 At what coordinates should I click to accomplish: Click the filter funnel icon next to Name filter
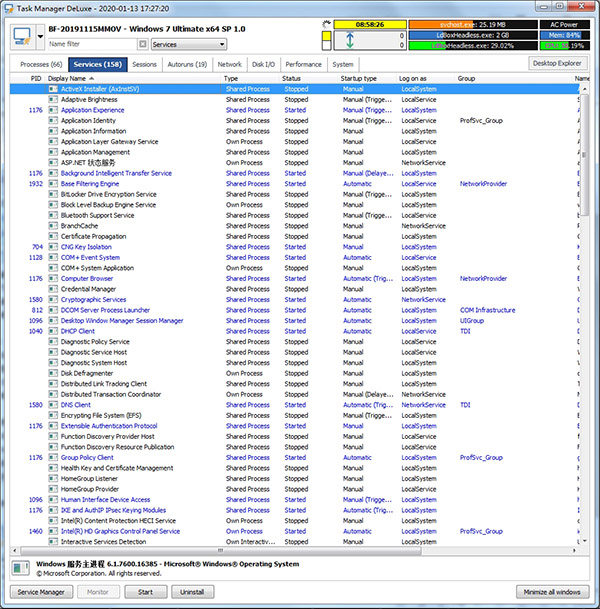142,45
